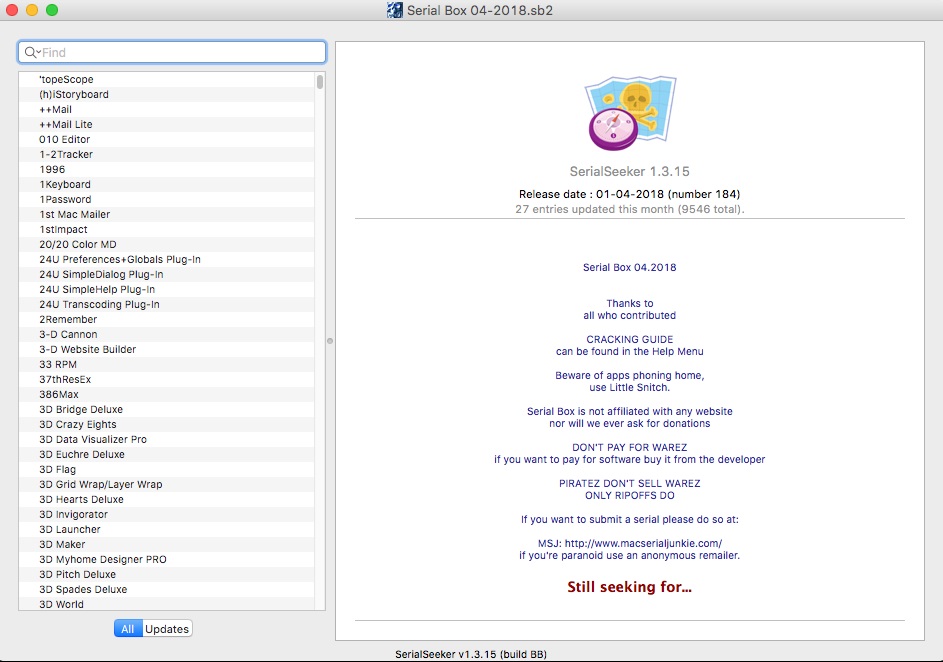Image resolution: width=943 pixels, height=662 pixels.
Task: Select the 3D Invigorator entry
Action: [167, 515]
